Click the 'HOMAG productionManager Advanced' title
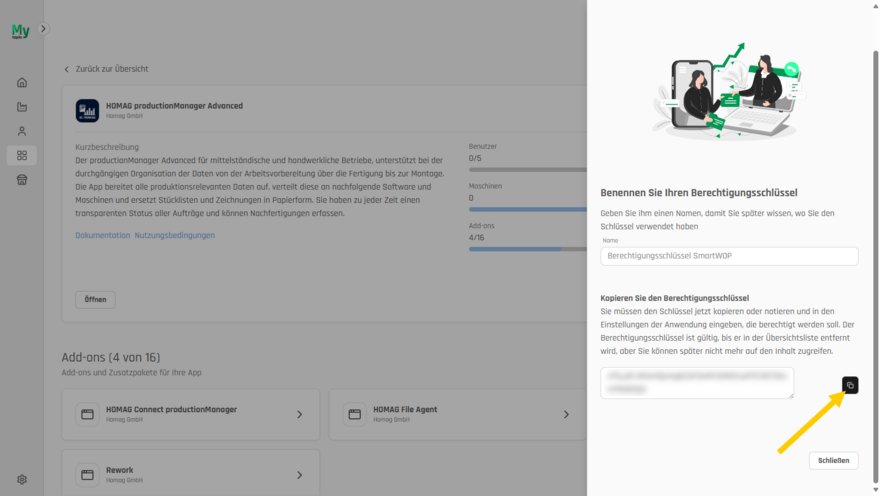 coord(175,105)
